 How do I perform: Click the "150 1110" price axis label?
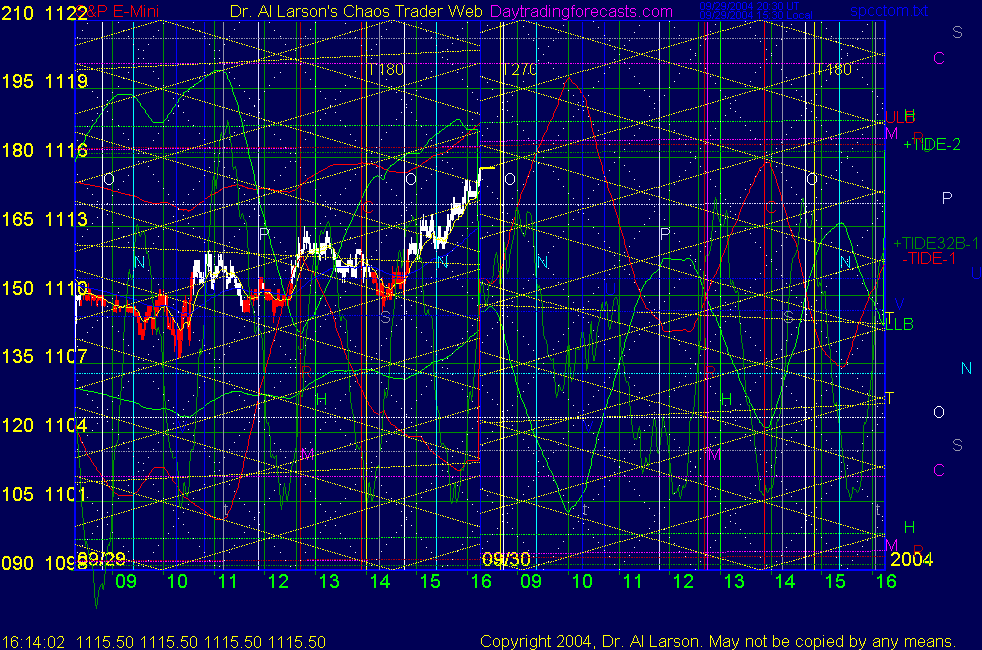pyautogui.click(x=44, y=287)
